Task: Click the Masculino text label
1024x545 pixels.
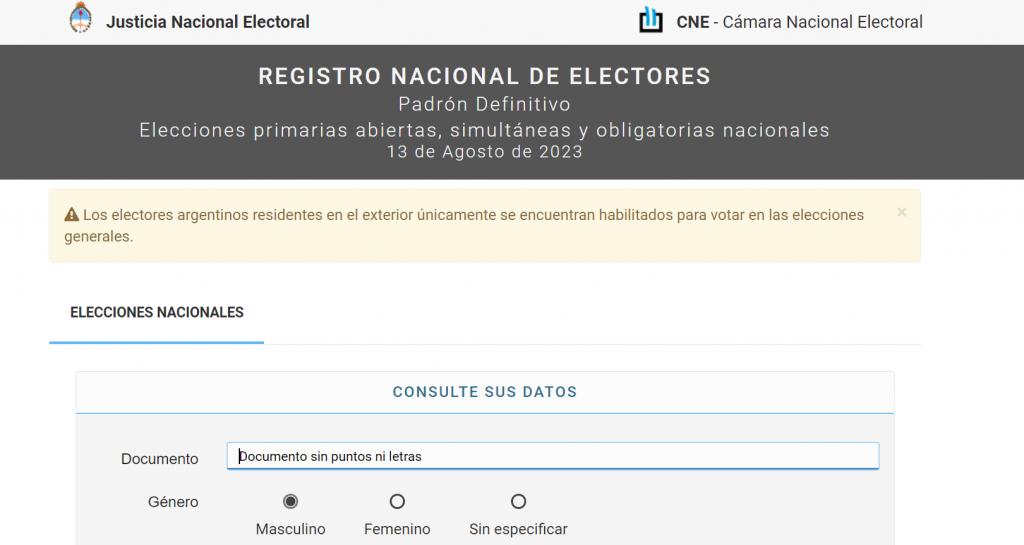Action: tap(291, 529)
